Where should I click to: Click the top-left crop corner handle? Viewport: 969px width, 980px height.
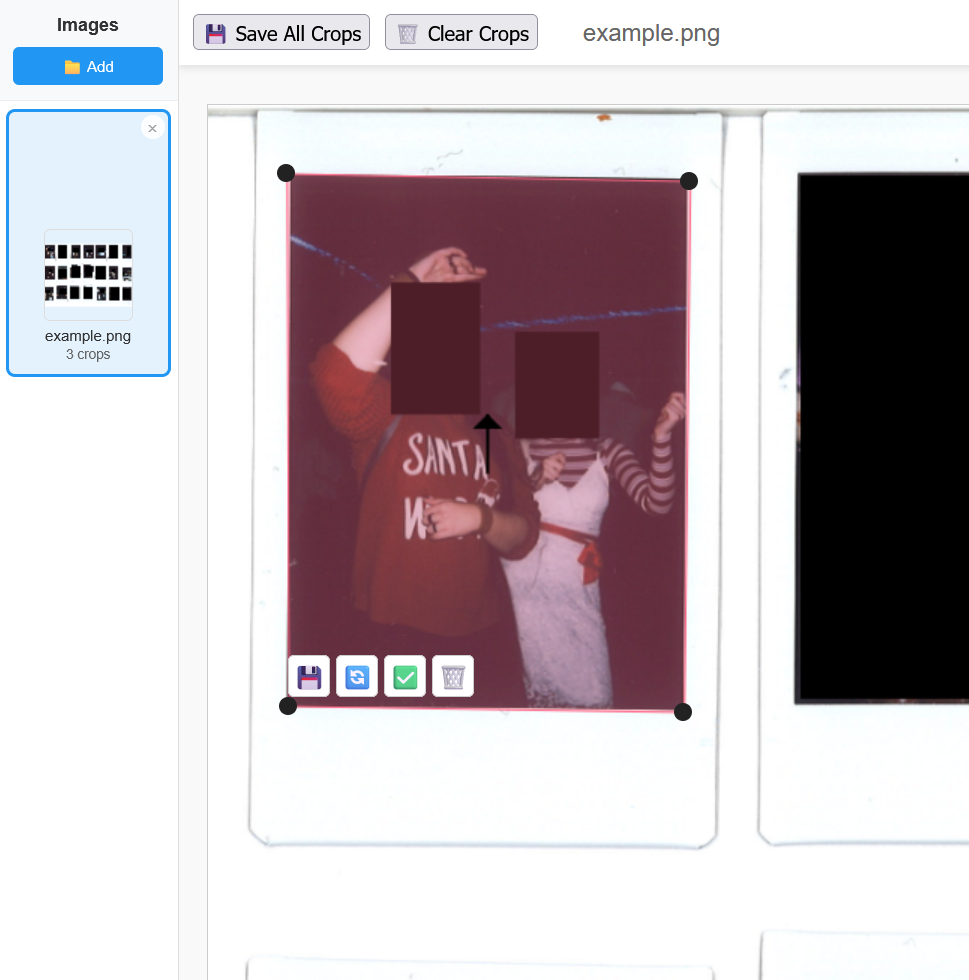pyautogui.click(x=286, y=173)
